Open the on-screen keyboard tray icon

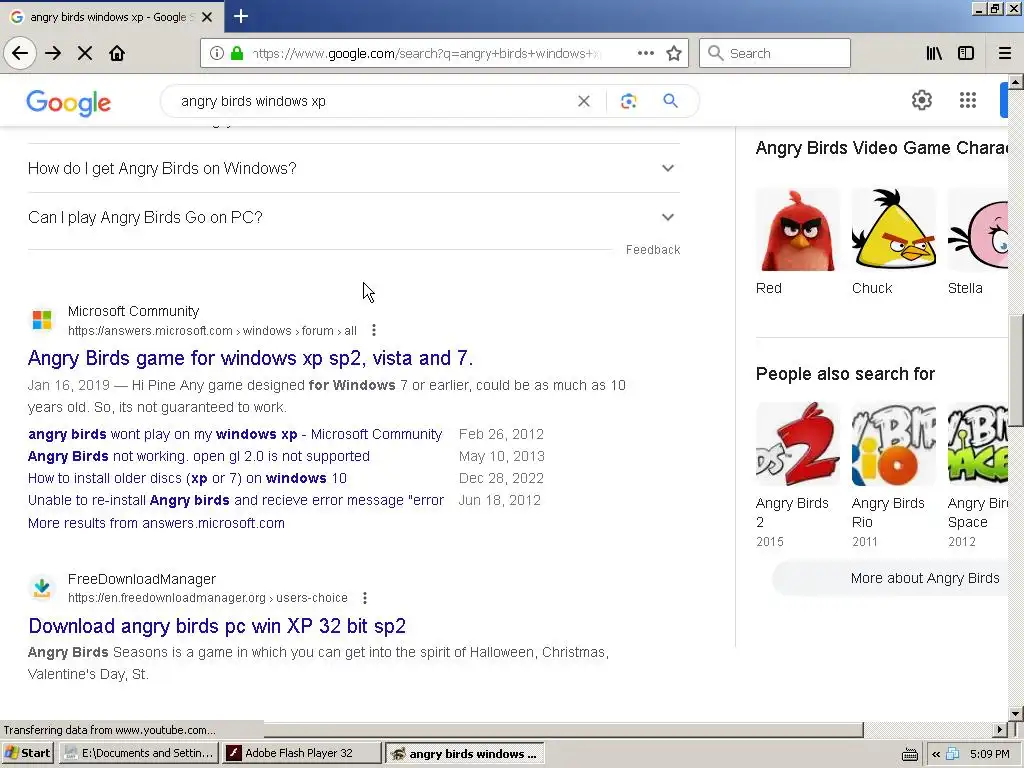910,754
